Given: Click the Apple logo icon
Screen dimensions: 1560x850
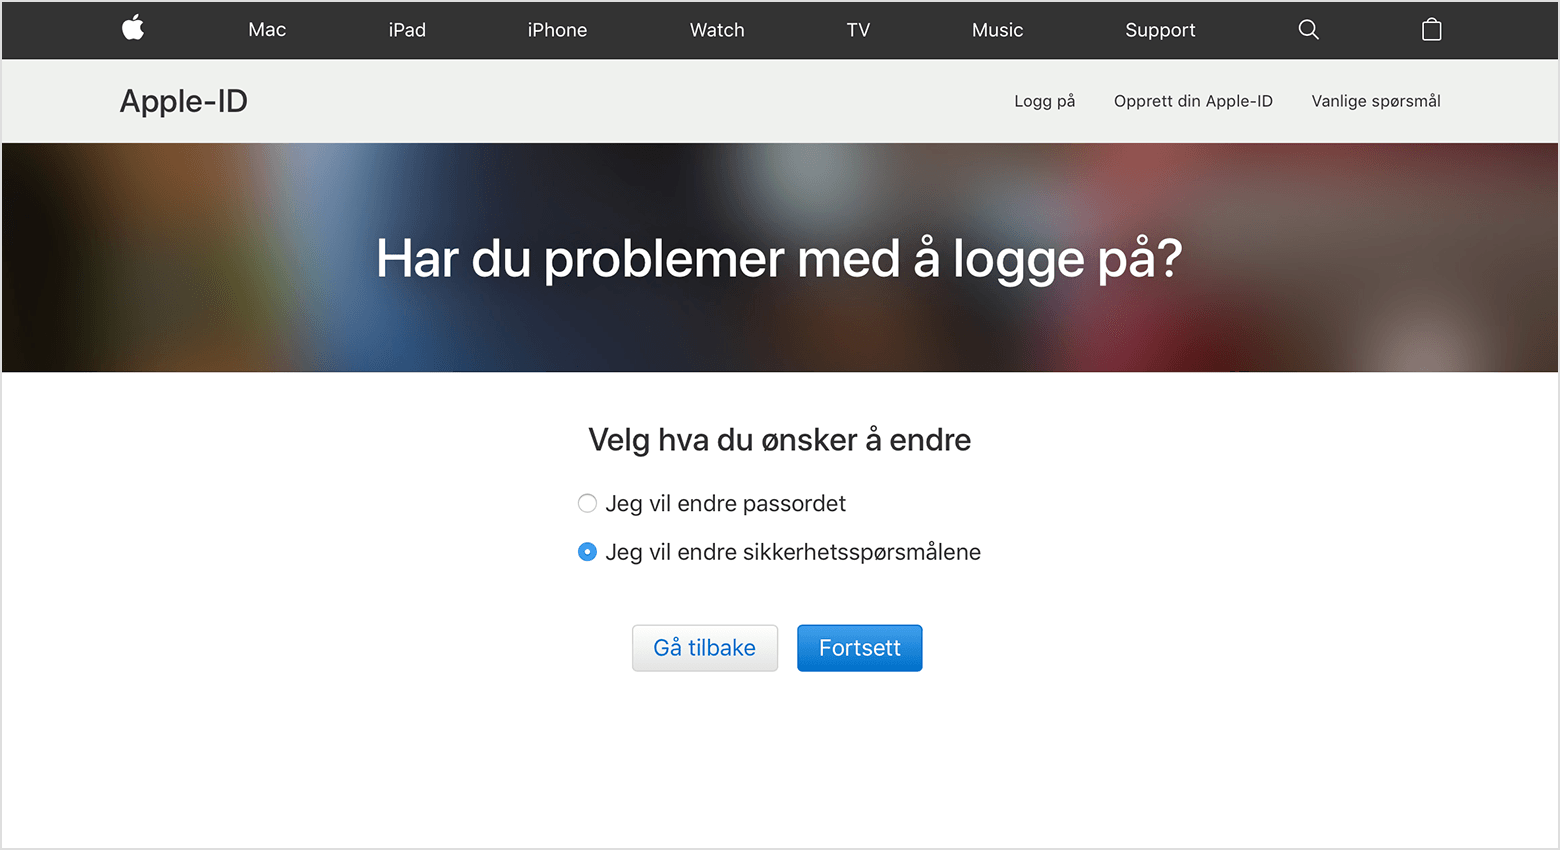Looking at the screenshot, I should pyautogui.click(x=133, y=29).
